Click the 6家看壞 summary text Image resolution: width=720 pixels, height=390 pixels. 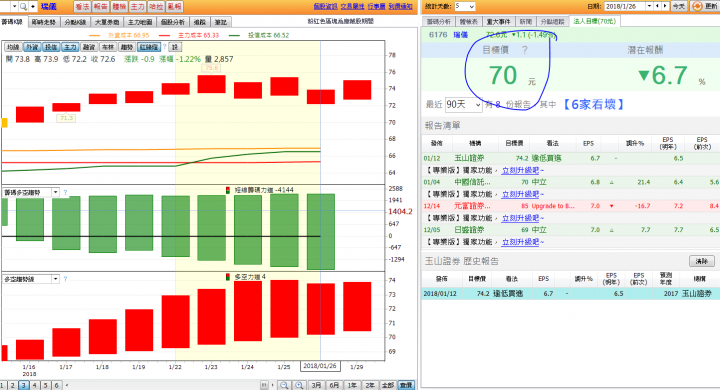point(593,105)
